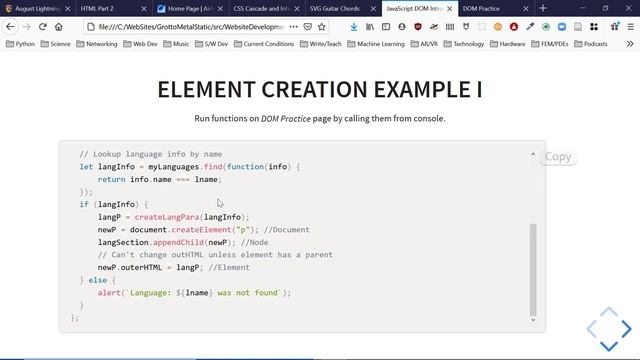Open the Library bookshelf icon

370,27
